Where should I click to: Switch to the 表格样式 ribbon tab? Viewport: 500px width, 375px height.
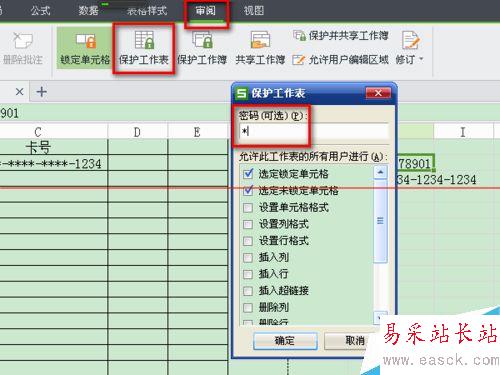147,11
